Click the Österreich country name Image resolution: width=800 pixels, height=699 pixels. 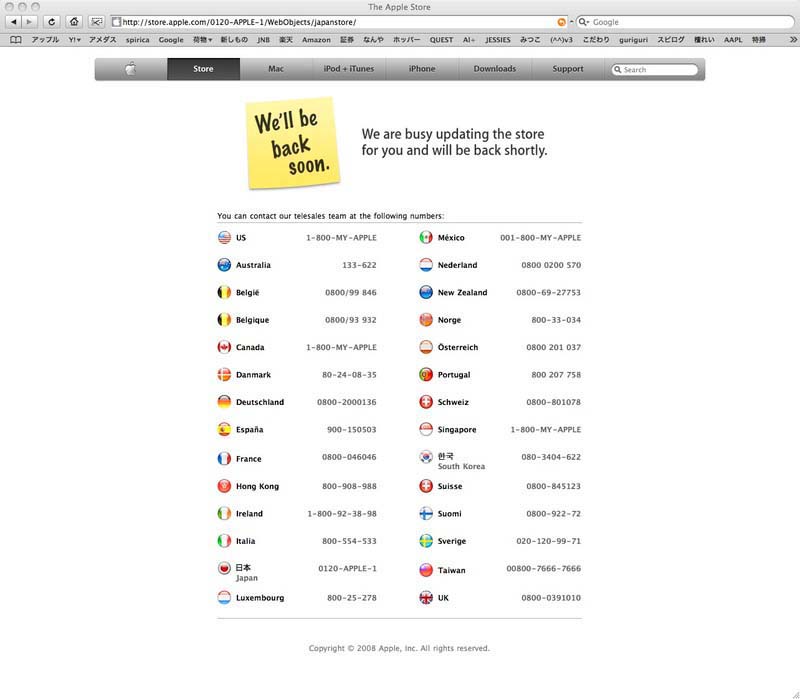pos(458,347)
